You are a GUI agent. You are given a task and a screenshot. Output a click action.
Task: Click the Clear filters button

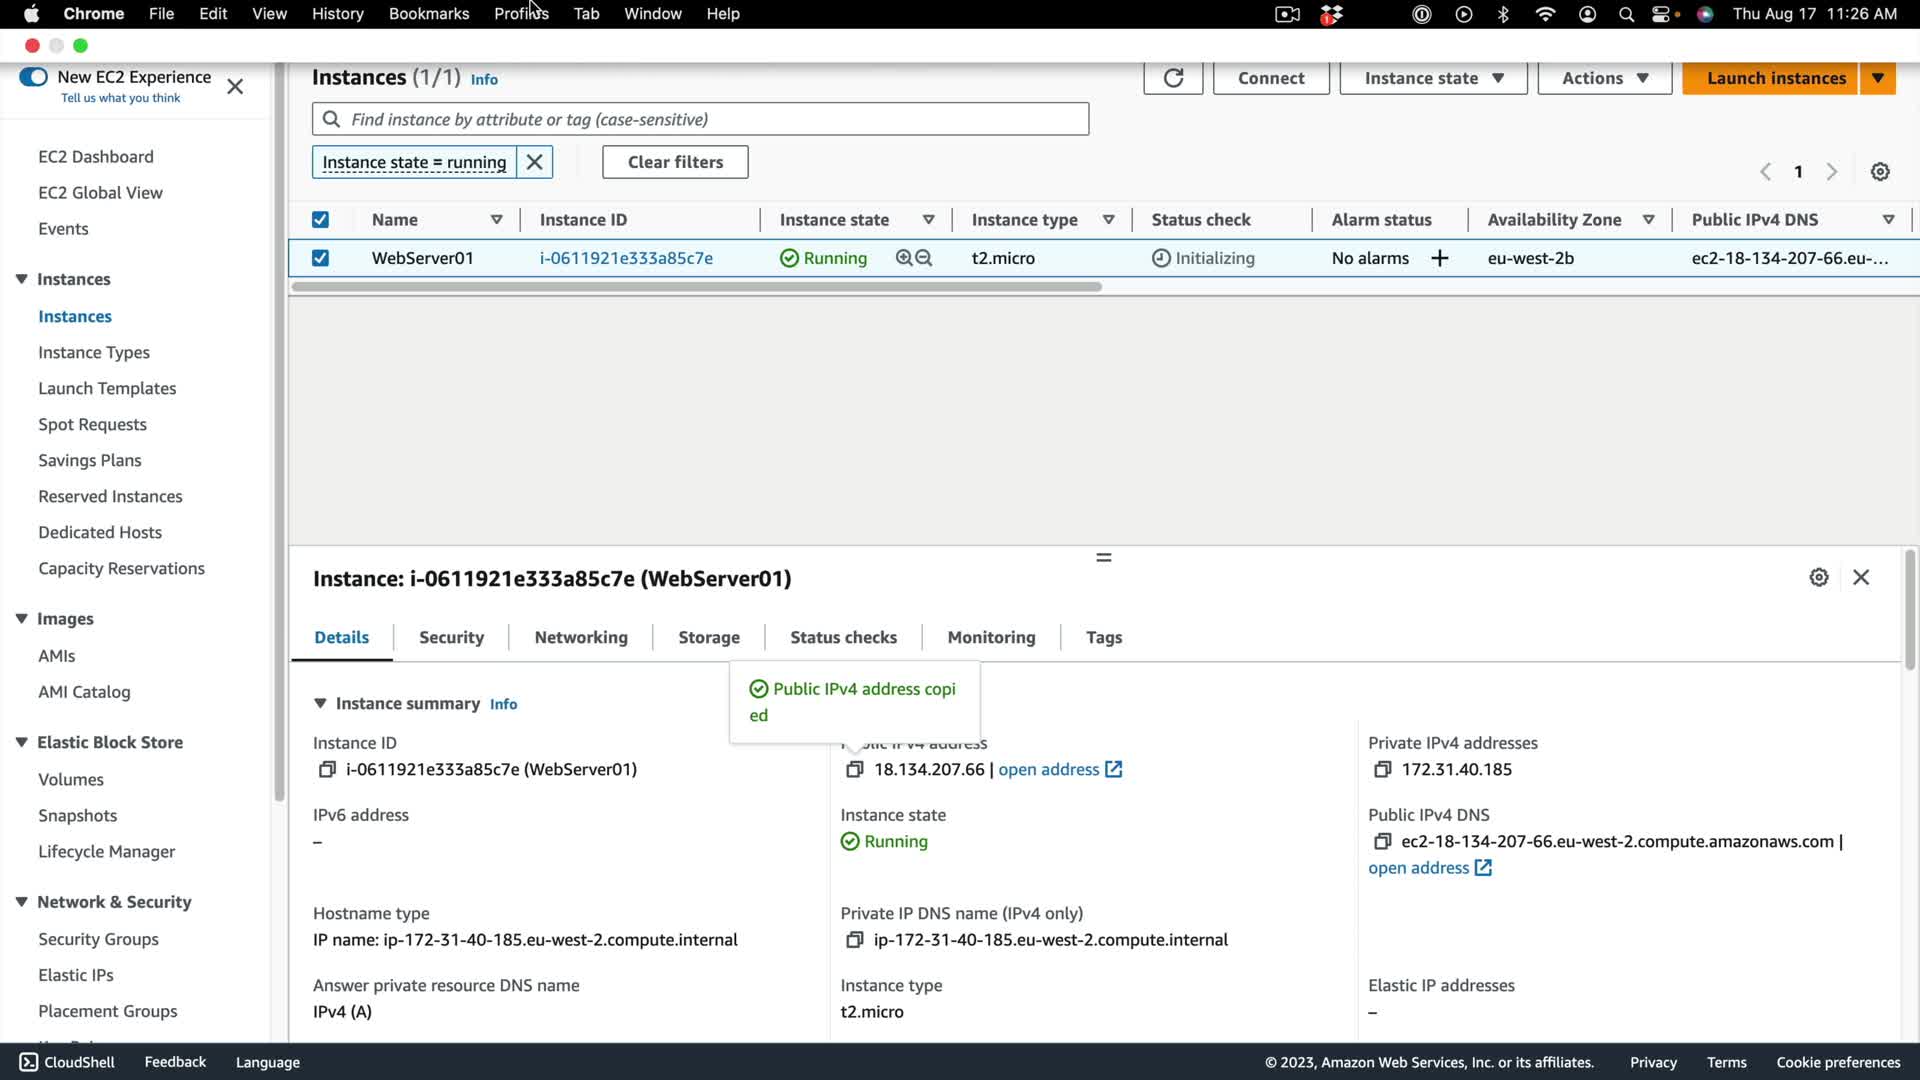click(675, 162)
